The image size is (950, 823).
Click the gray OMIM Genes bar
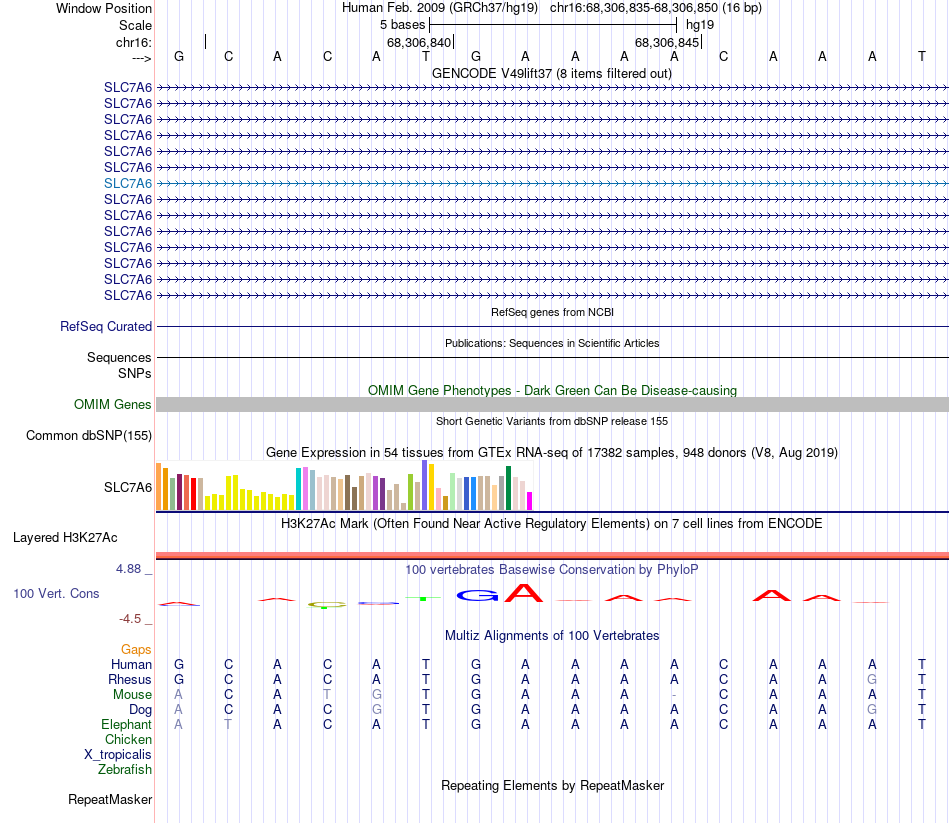552,405
